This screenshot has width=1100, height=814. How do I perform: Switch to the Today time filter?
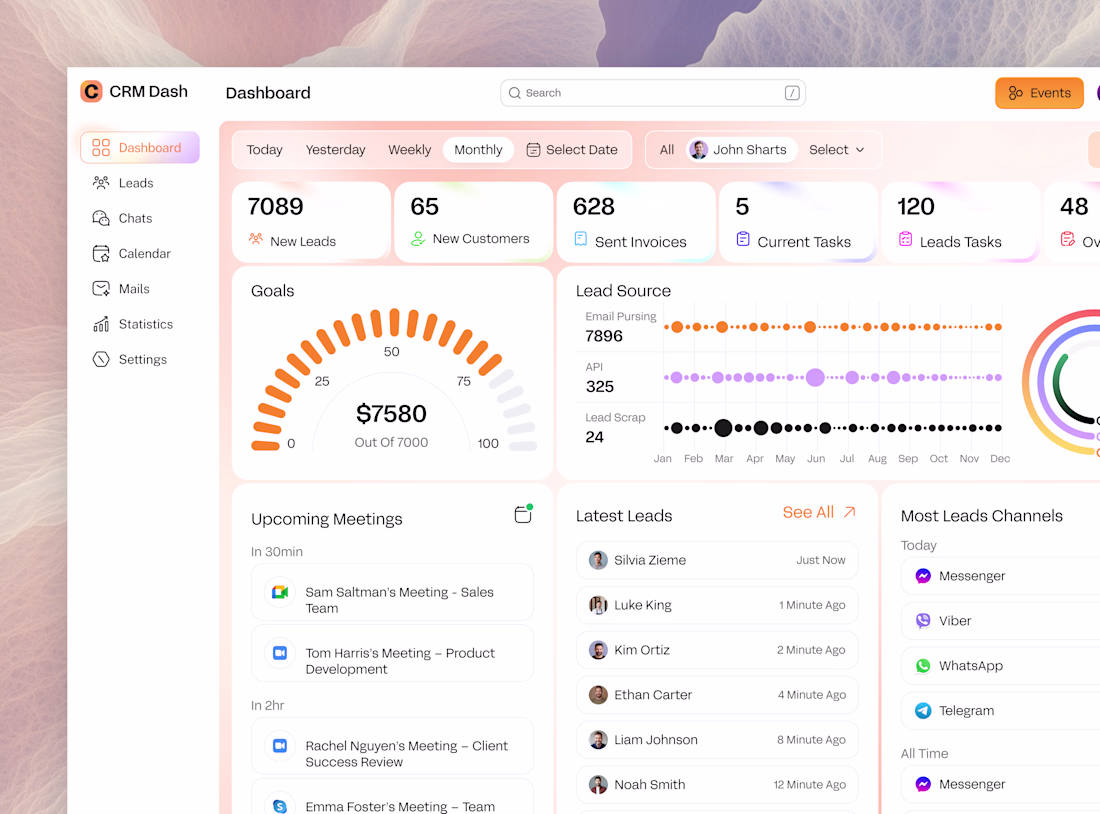[264, 149]
